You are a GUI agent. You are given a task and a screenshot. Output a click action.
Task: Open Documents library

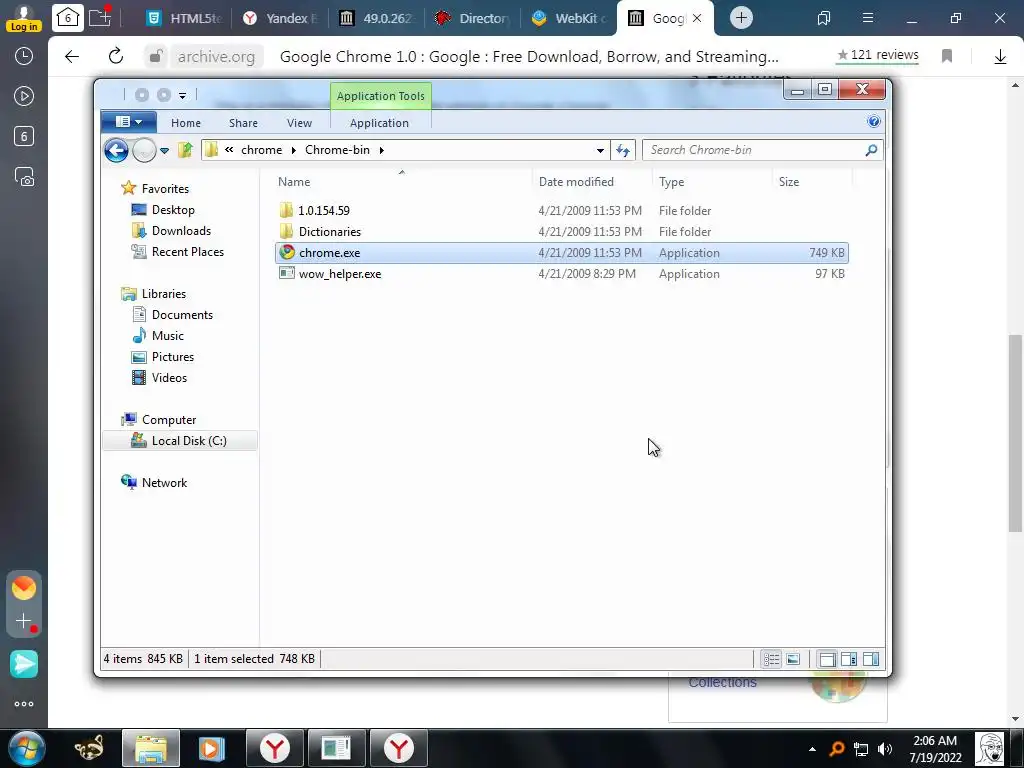tap(182, 315)
